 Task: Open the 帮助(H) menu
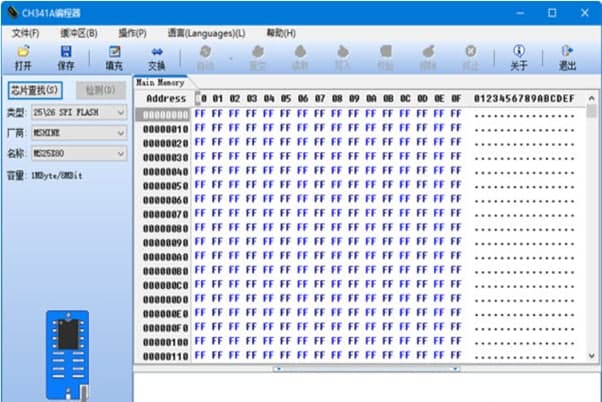281,33
